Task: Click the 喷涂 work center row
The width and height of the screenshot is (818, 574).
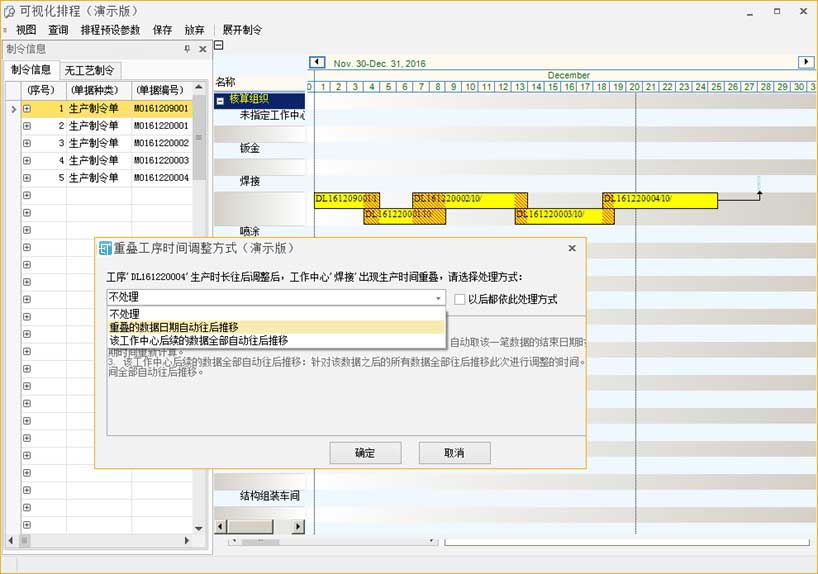Action: tap(250, 231)
